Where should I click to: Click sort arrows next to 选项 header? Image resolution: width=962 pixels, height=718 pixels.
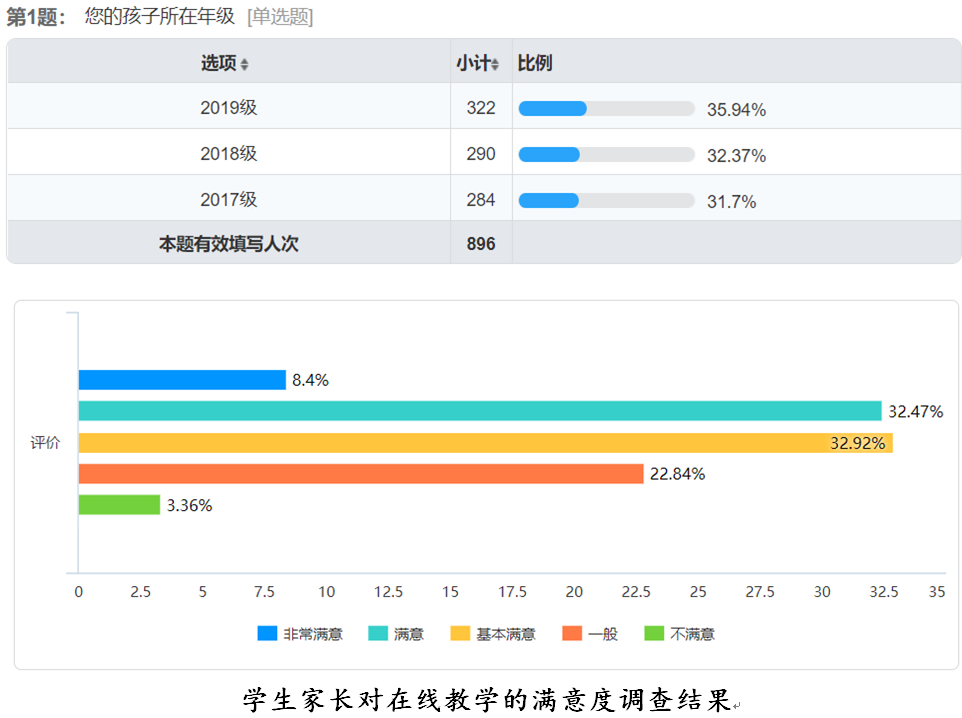pos(245,65)
